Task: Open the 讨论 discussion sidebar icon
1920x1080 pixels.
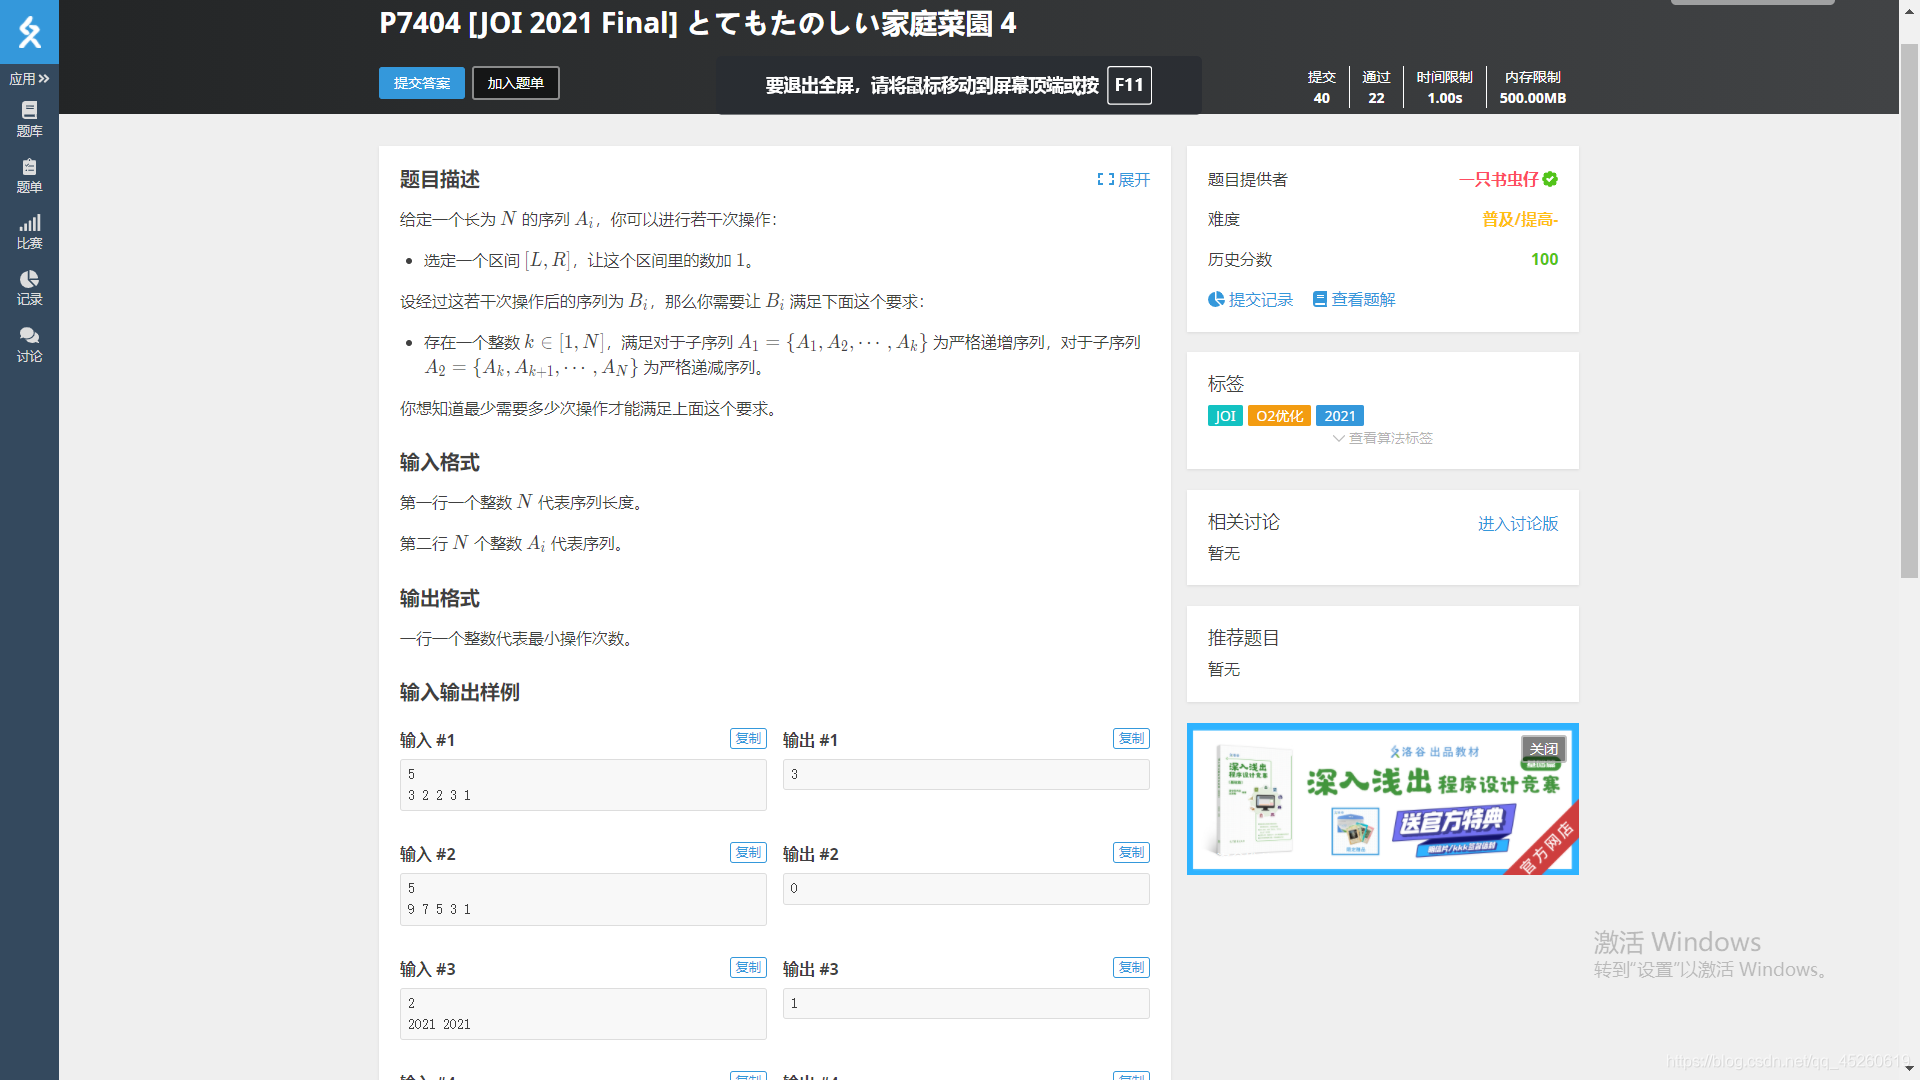Action: coord(29,344)
